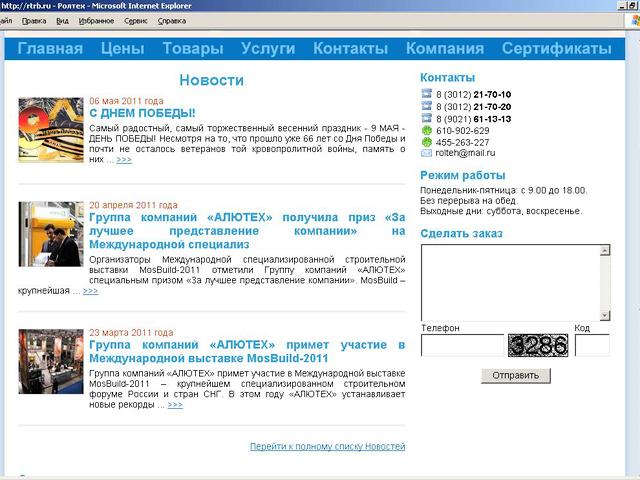Open the Компания navigation tab
This screenshot has height=480, width=640.
445,49
